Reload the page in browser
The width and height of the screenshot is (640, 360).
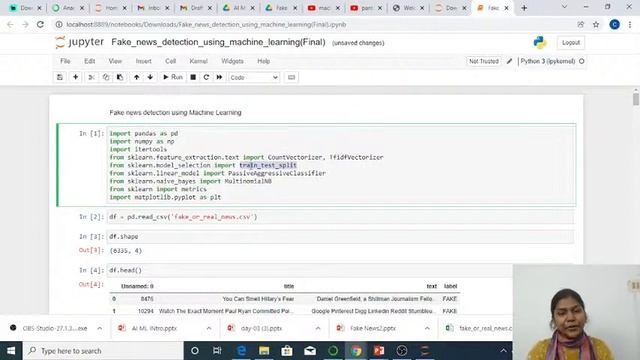click(x=40, y=24)
